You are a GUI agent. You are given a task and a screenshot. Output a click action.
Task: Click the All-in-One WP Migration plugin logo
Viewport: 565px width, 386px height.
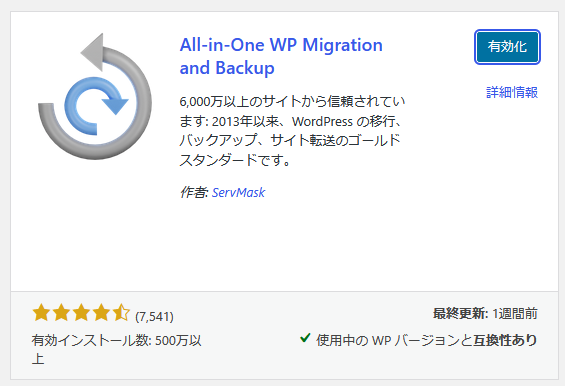[94, 96]
